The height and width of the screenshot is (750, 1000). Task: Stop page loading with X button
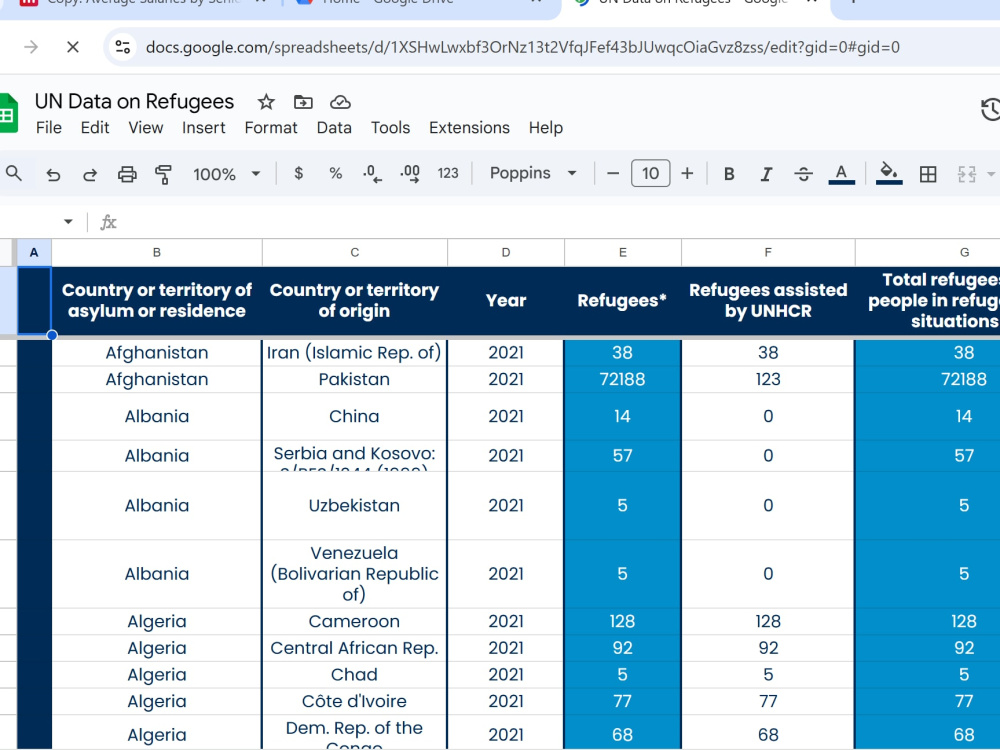tap(73, 47)
